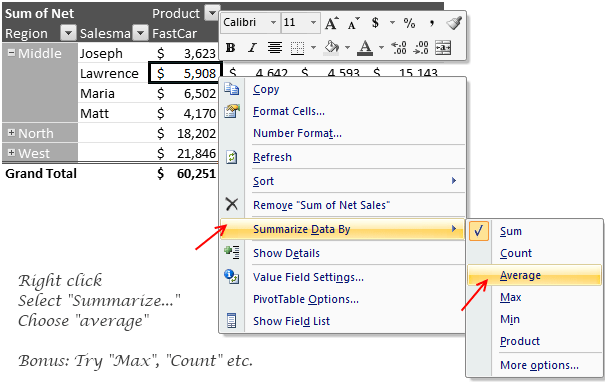The width and height of the screenshot is (605, 385).
Task: Click the Value Field Settings icon
Action: 232,276
